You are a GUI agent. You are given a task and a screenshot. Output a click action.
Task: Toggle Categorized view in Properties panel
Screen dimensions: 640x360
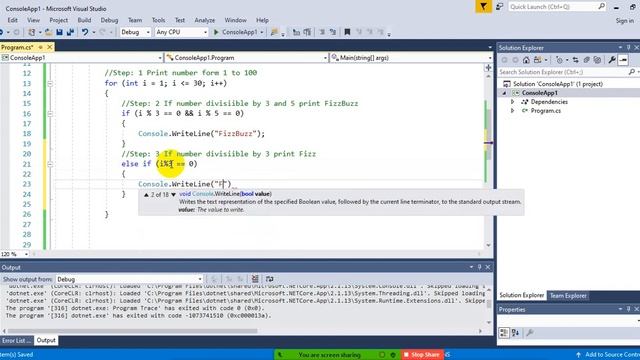(x=504, y=333)
